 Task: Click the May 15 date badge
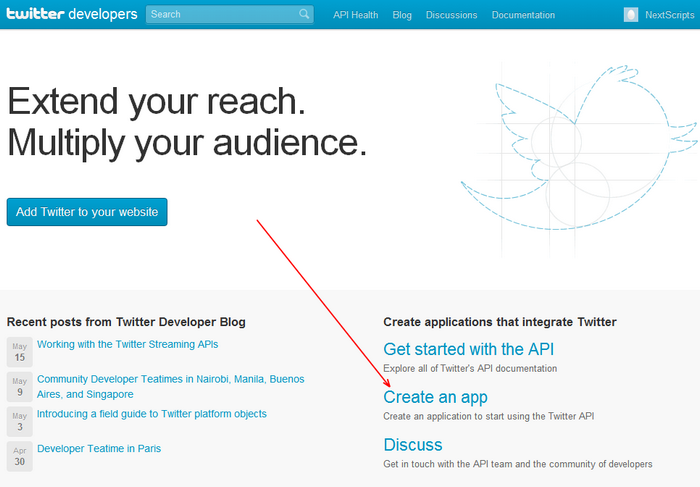click(20, 352)
